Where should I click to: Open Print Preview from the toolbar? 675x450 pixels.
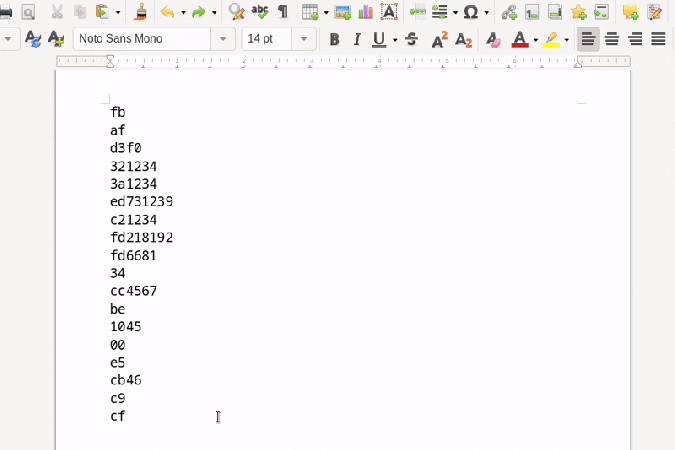(28, 12)
